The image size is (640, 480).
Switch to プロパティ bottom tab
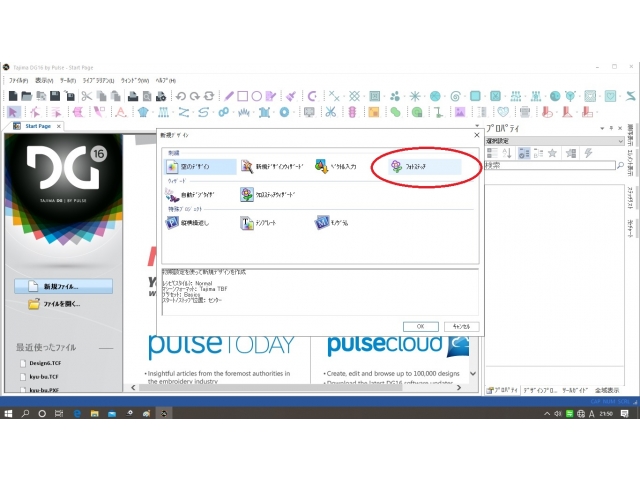point(502,390)
